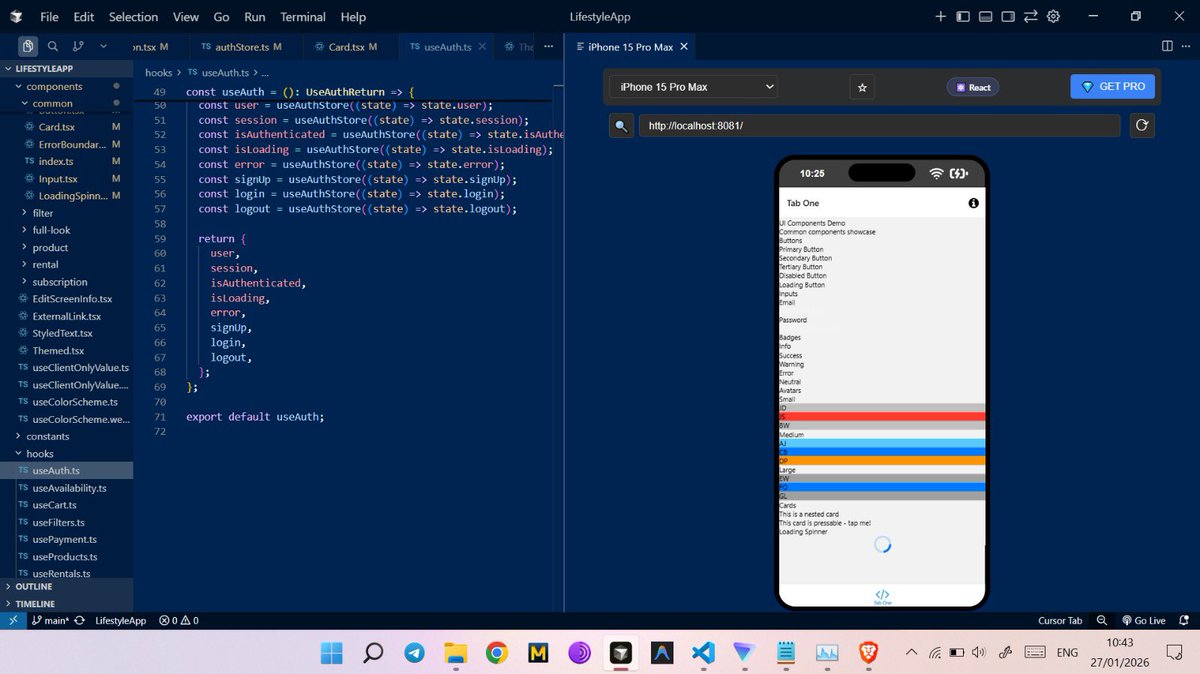
Task: Open the Explorer view in the sidebar
Action: pyautogui.click(x=27, y=45)
